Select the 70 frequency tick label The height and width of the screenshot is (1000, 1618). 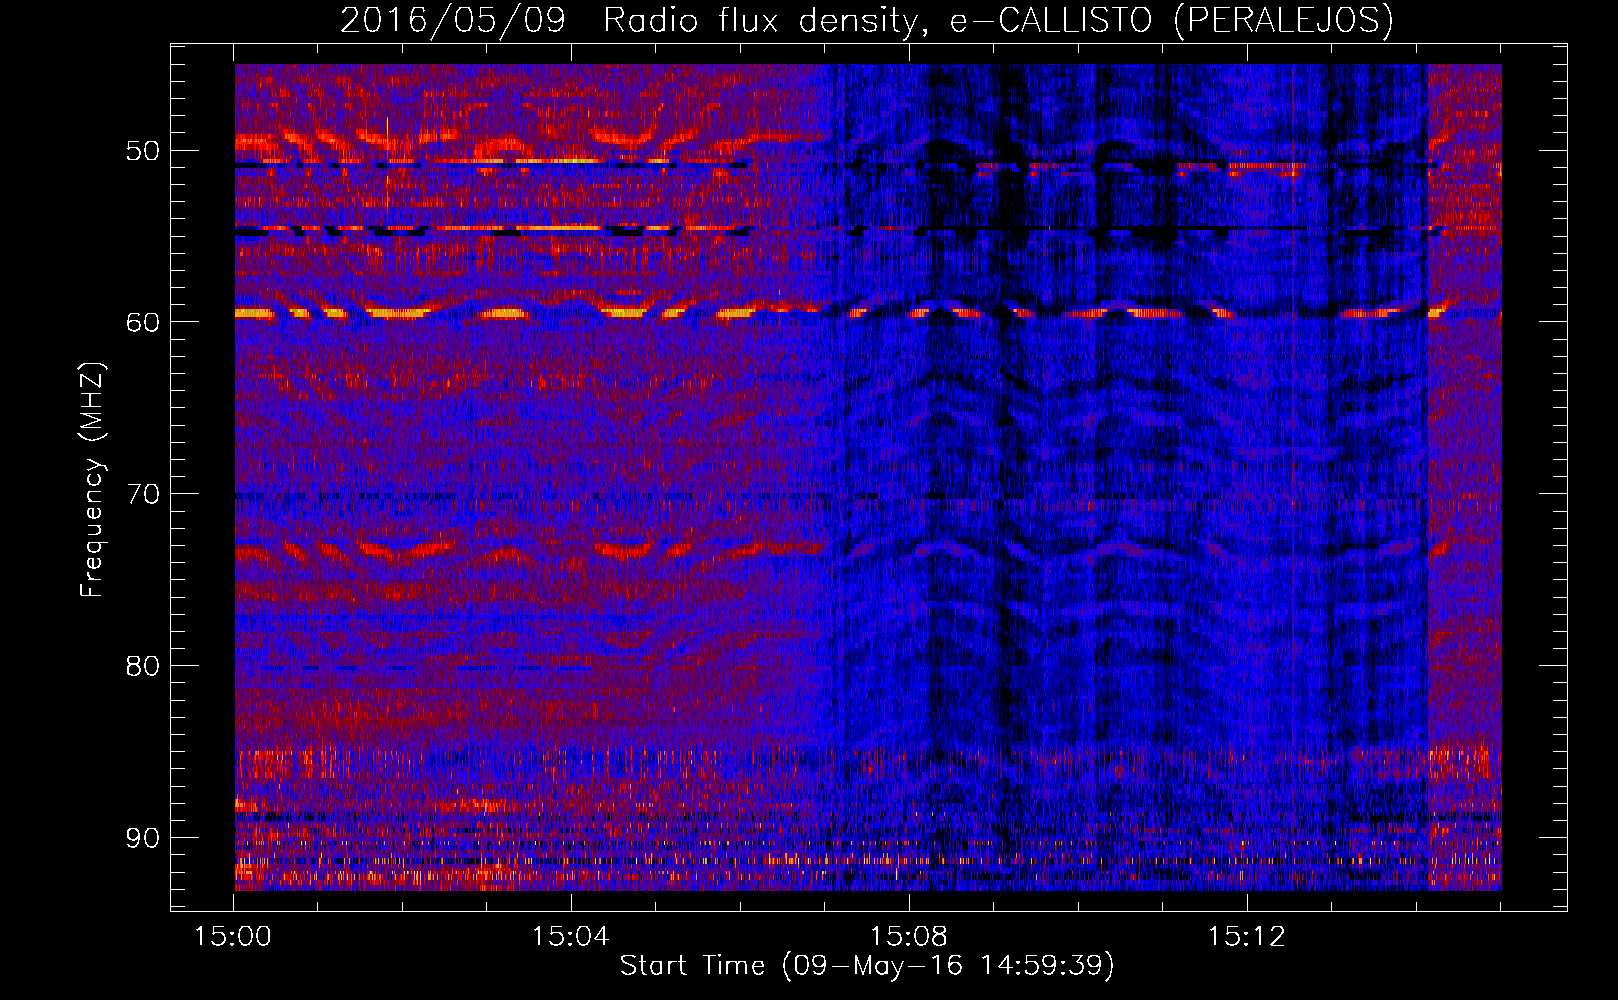click(x=142, y=494)
